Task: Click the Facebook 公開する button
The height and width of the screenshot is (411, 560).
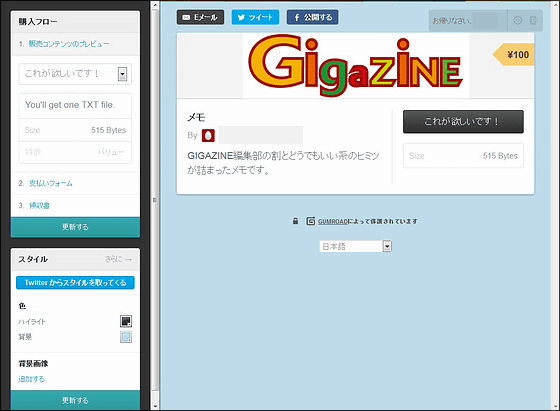Action: pos(312,17)
